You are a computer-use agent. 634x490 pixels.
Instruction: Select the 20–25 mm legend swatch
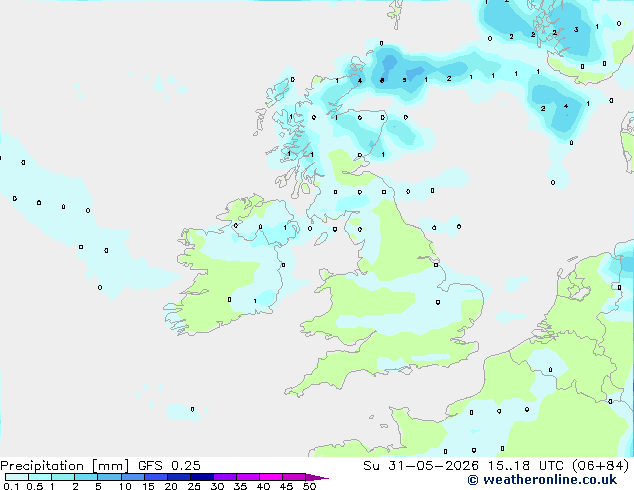coord(178,477)
